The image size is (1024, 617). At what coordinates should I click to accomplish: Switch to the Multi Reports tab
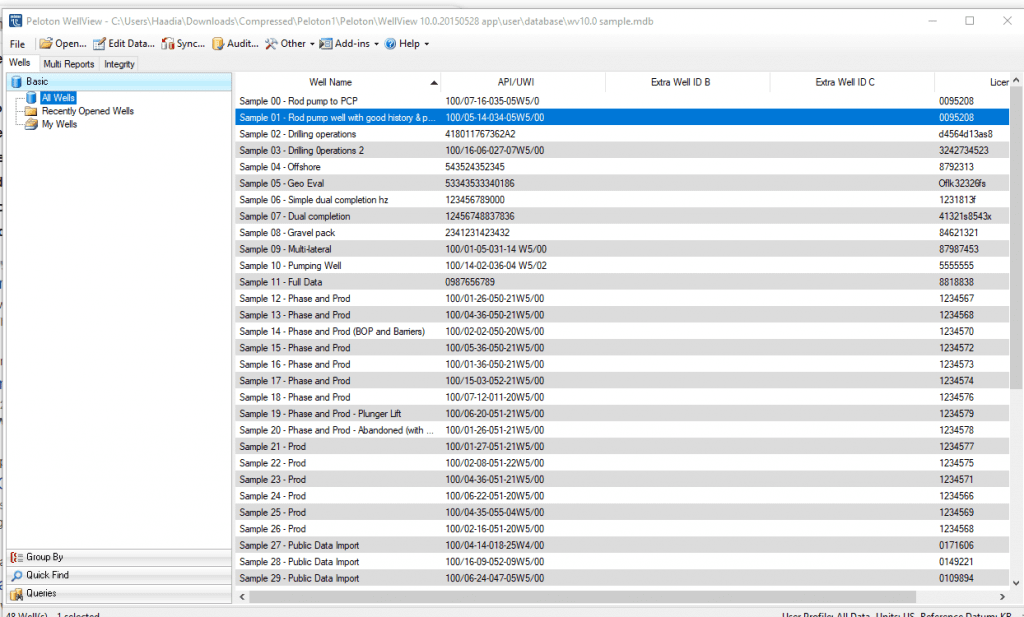tap(69, 64)
